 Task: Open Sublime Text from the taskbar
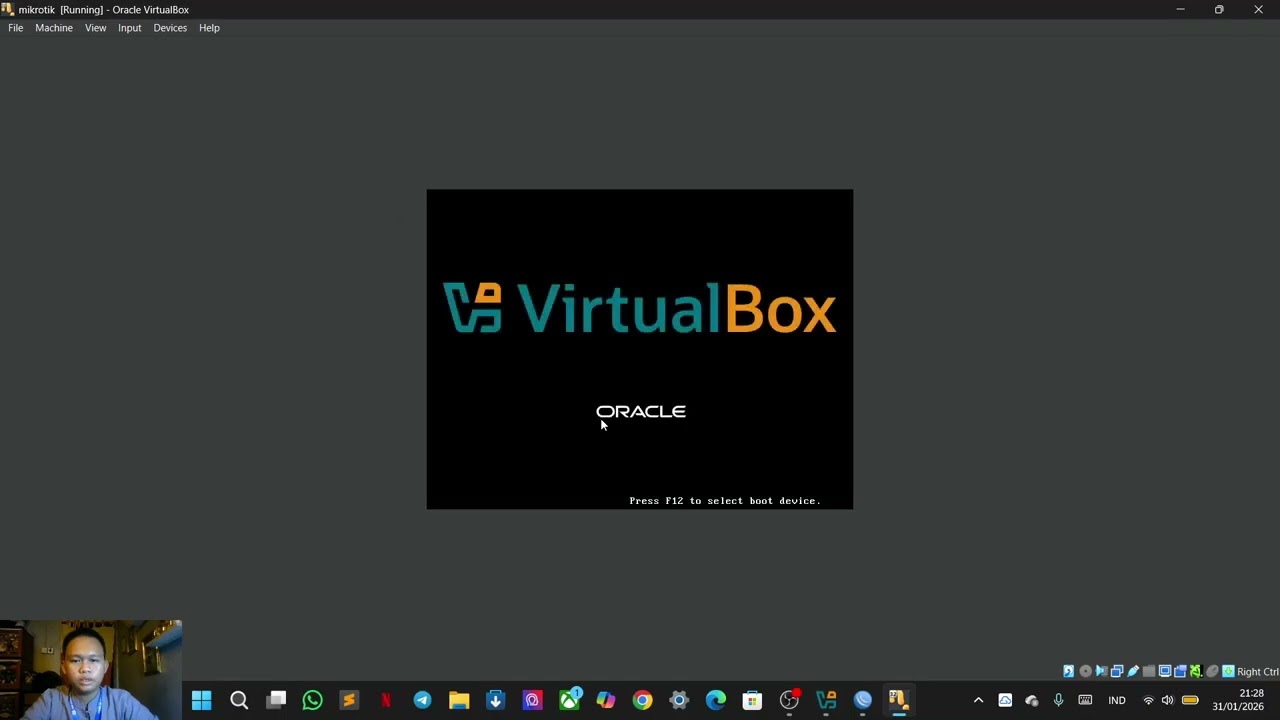(349, 700)
